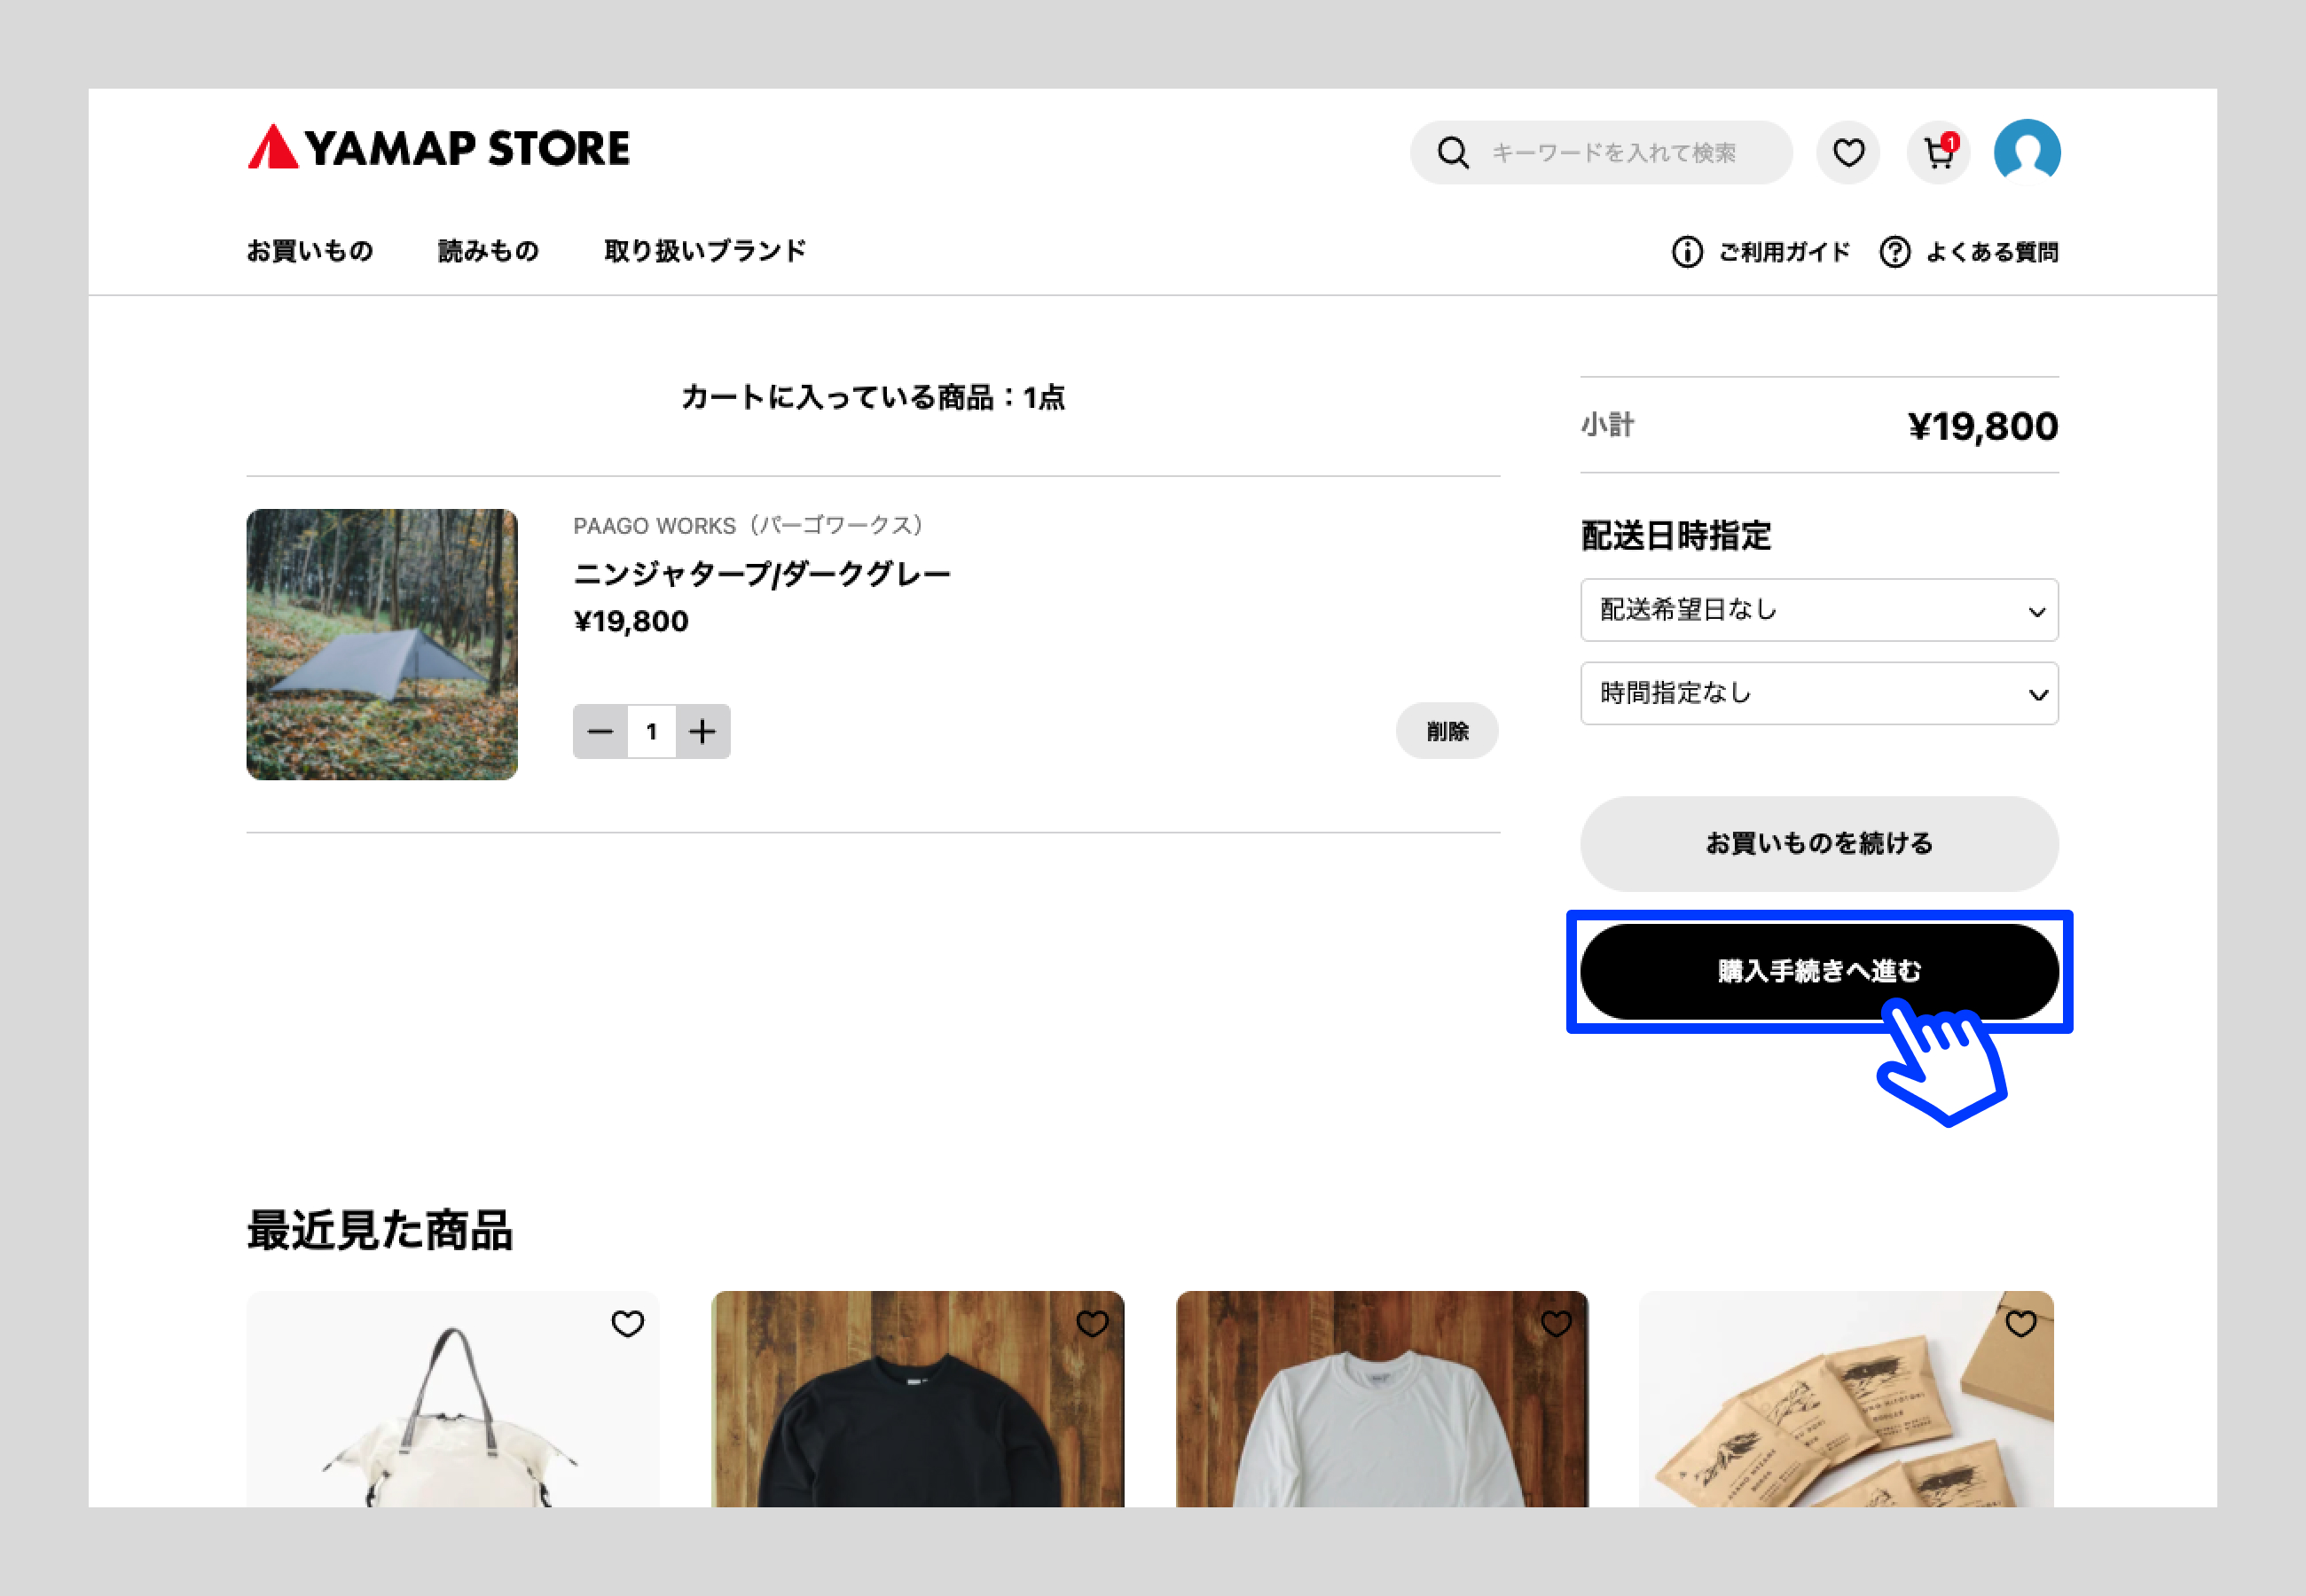Click 購入手続きへ進む button
This screenshot has width=2306, height=1596.
(x=1819, y=971)
